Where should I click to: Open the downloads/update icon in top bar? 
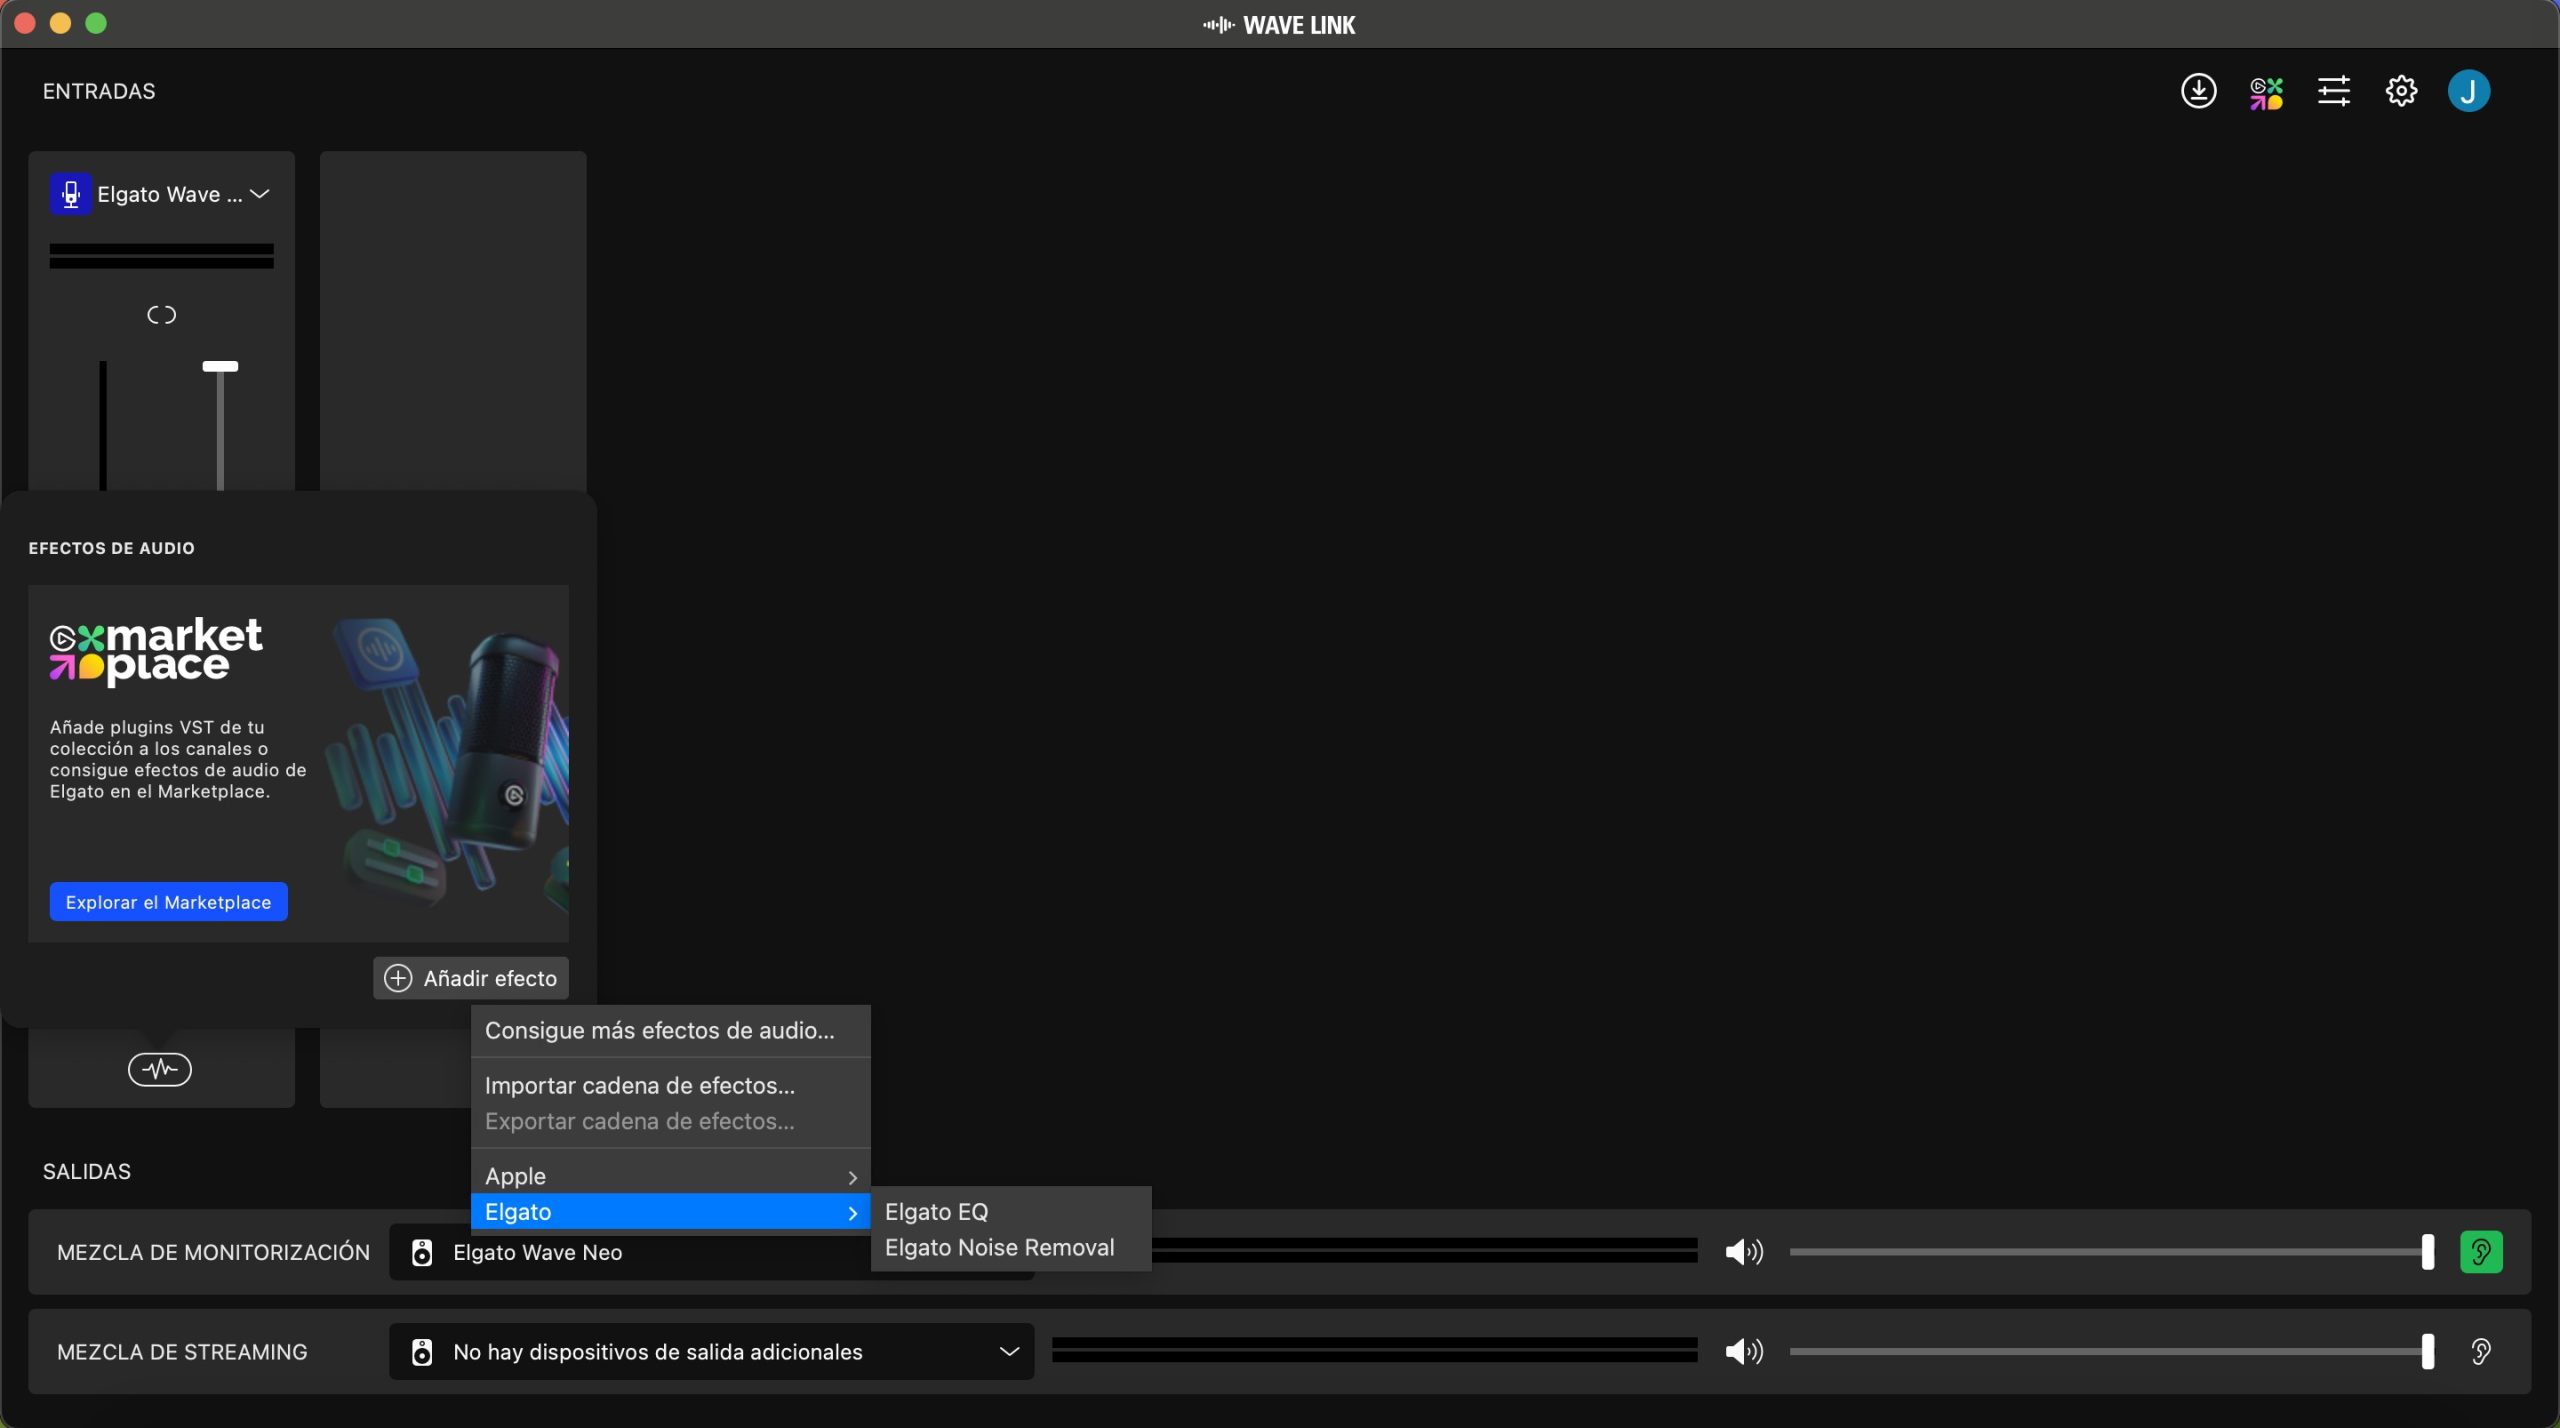pos(2198,91)
